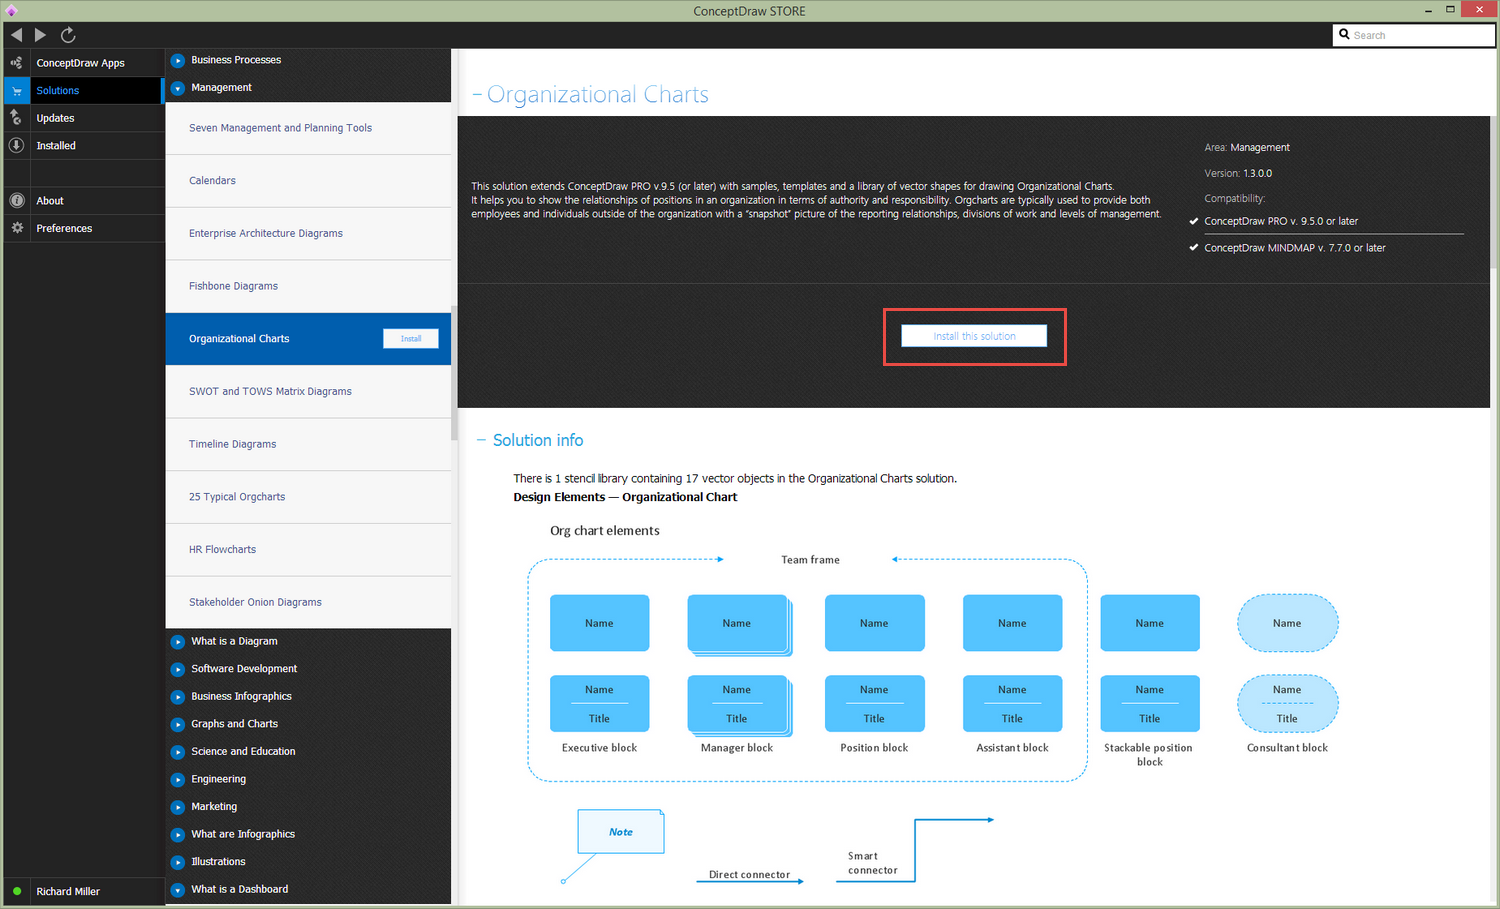
Task: Refresh the store page
Action: pos(68,35)
